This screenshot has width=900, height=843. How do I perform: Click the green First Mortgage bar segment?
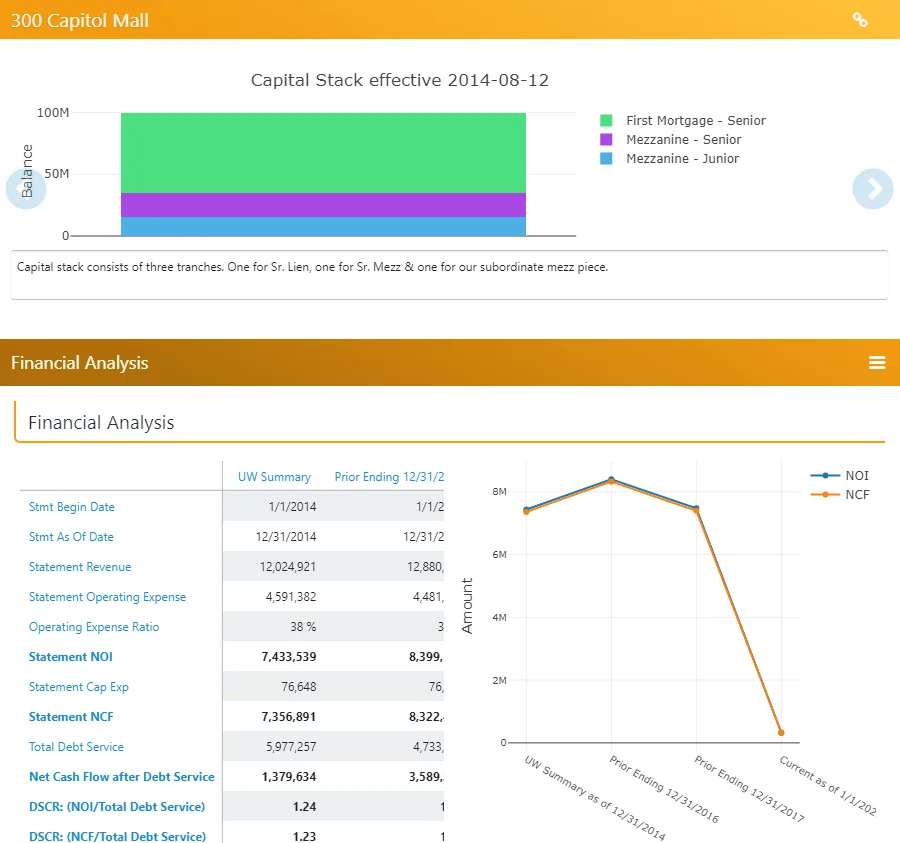click(323, 153)
